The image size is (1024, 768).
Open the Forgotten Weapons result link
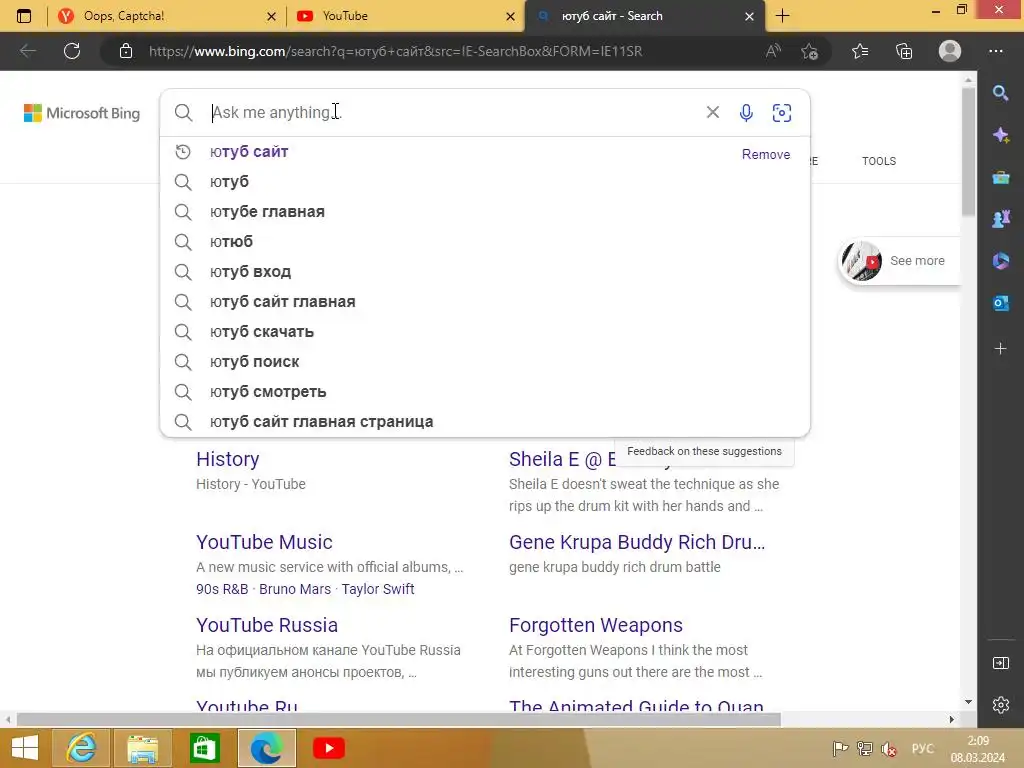click(x=596, y=625)
